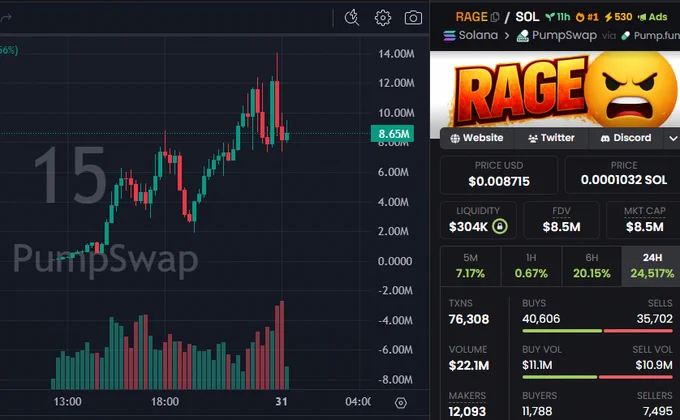Click the BUY VOL $11.1M value
The width and height of the screenshot is (680, 420).
coord(537,365)
